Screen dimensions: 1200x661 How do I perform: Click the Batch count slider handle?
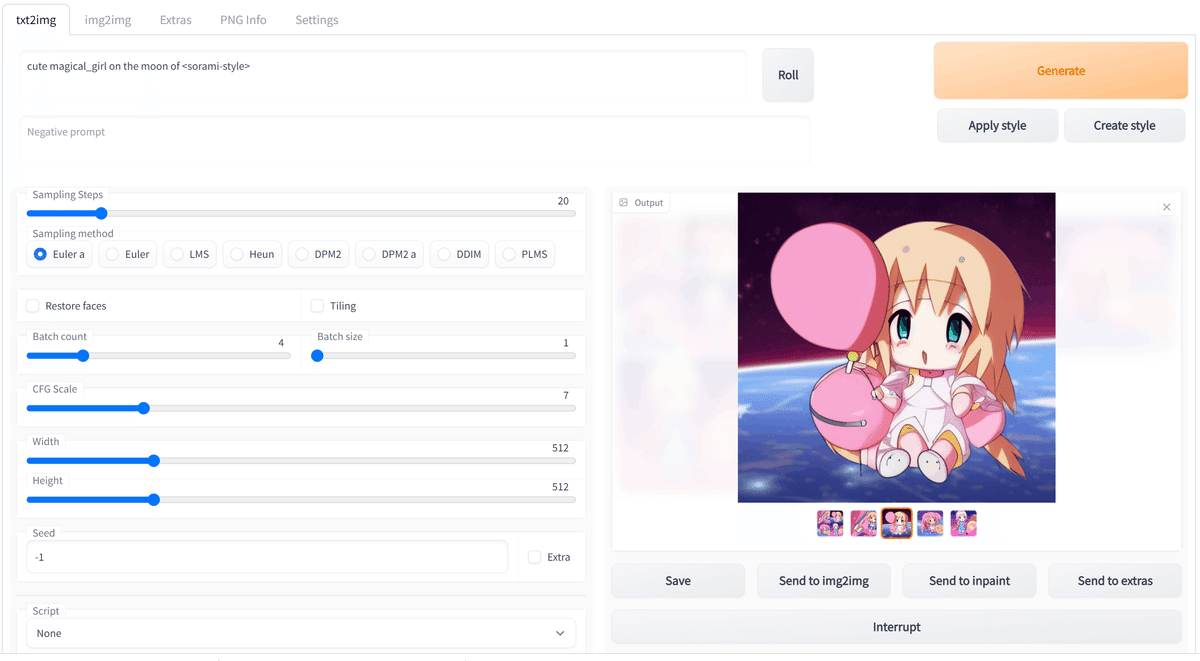point(83,355)
